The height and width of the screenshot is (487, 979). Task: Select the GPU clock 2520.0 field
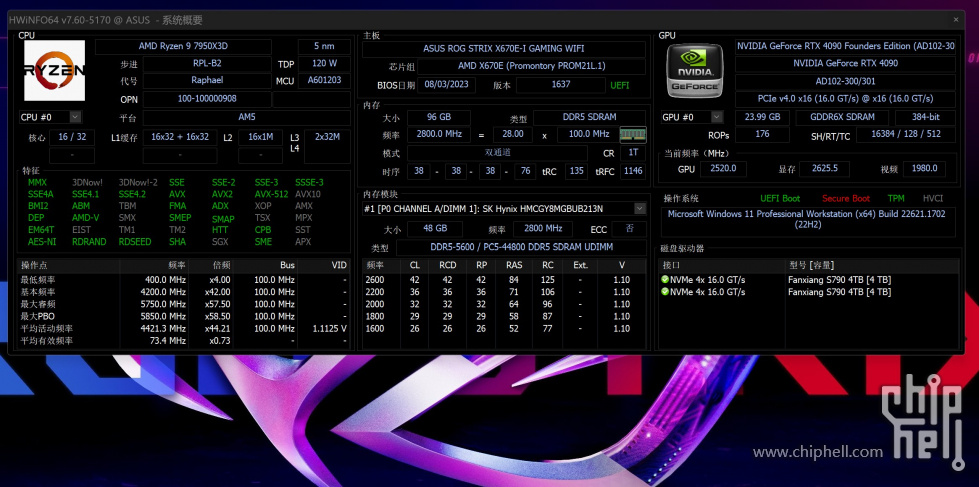click(723, 169)
